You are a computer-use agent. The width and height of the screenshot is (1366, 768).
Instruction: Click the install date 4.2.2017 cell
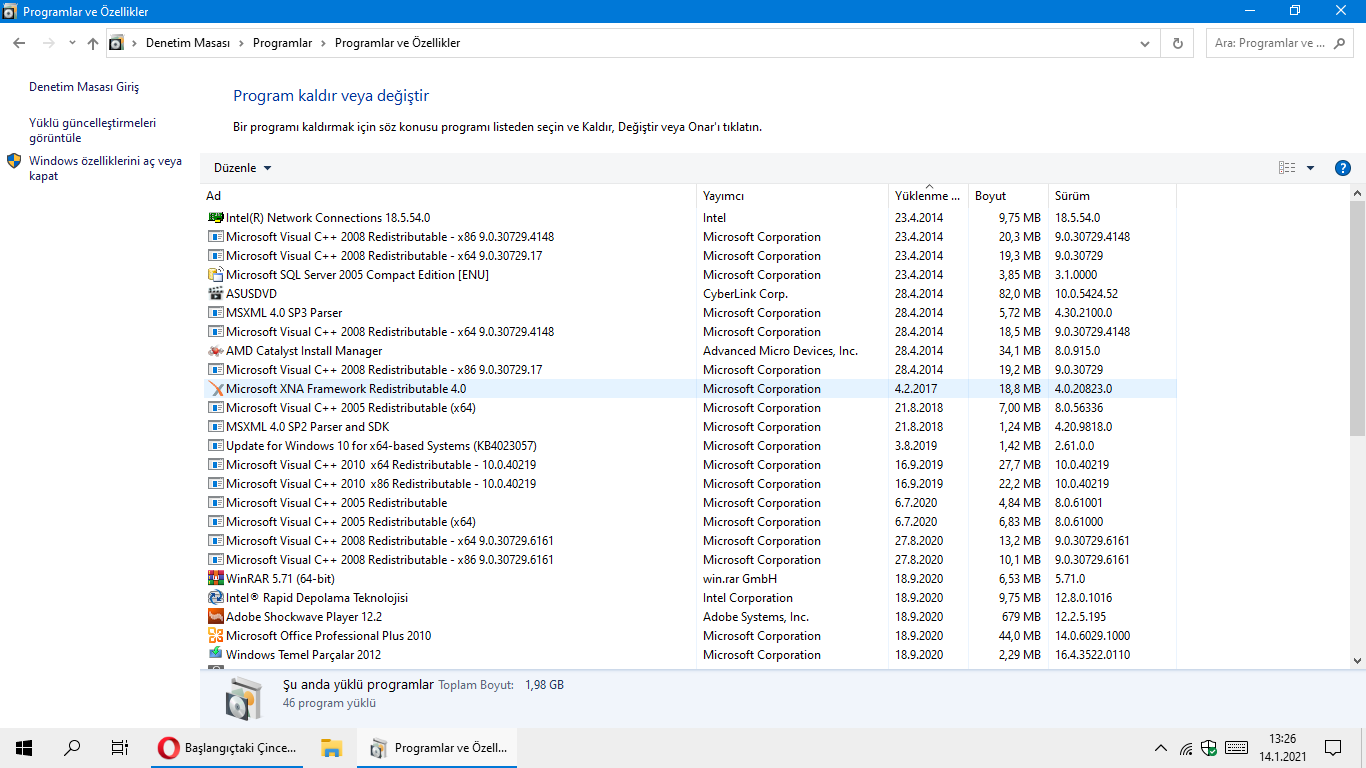pyautogui.click(x=915, y=388)
